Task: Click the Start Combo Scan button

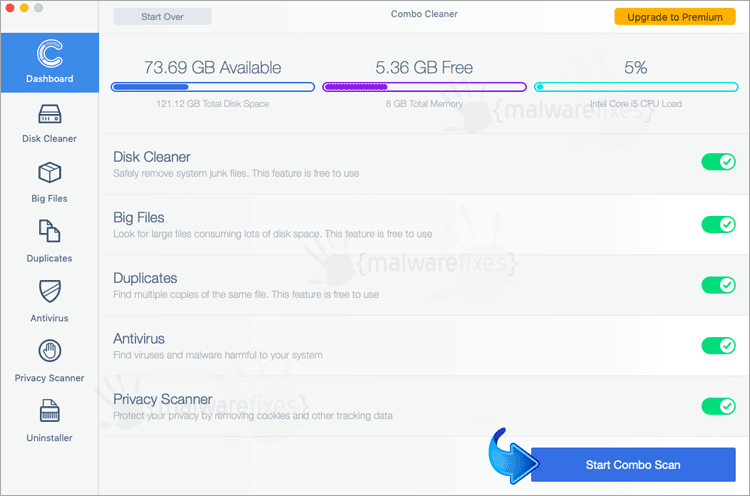Action: (633, 464)
